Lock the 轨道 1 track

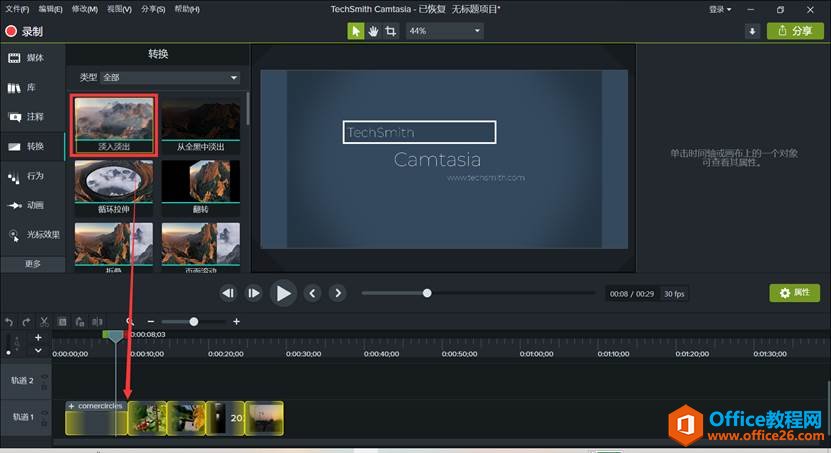click(x=44, y=423)
